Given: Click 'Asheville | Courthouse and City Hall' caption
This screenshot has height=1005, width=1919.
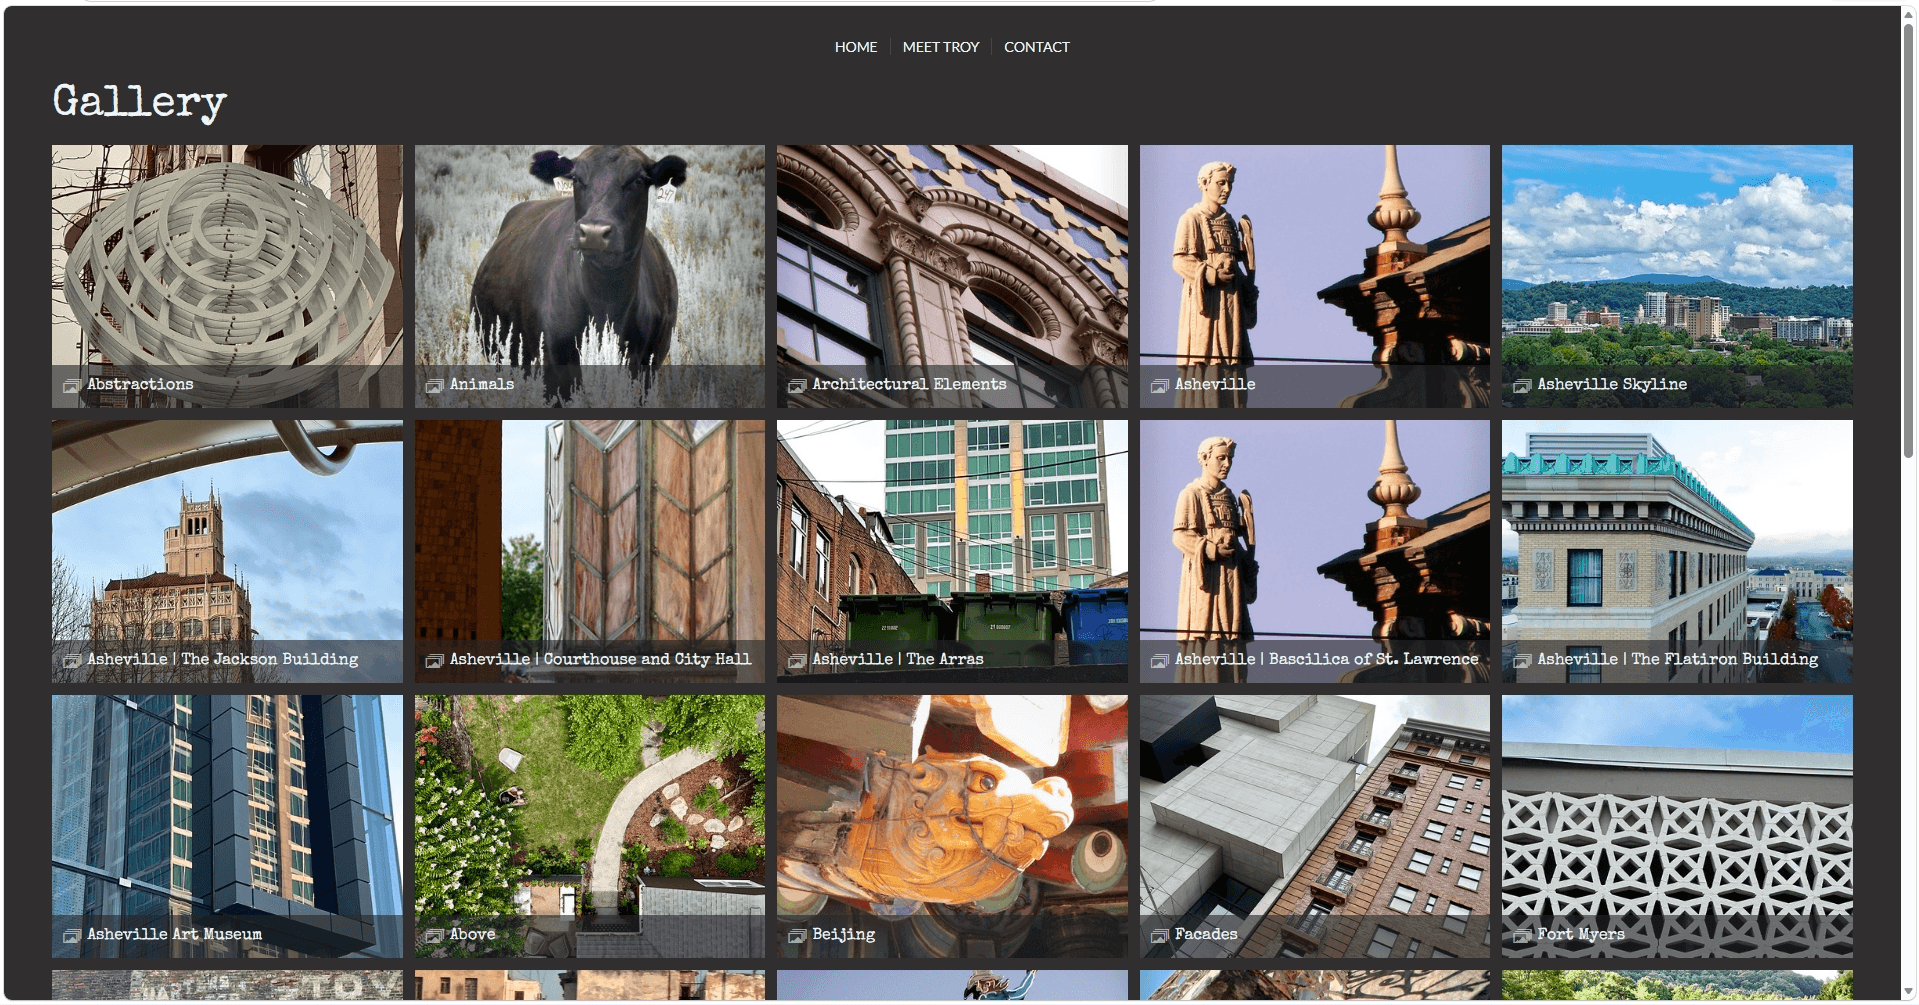Looking at the screenshot, I should (x=600, y=659).
